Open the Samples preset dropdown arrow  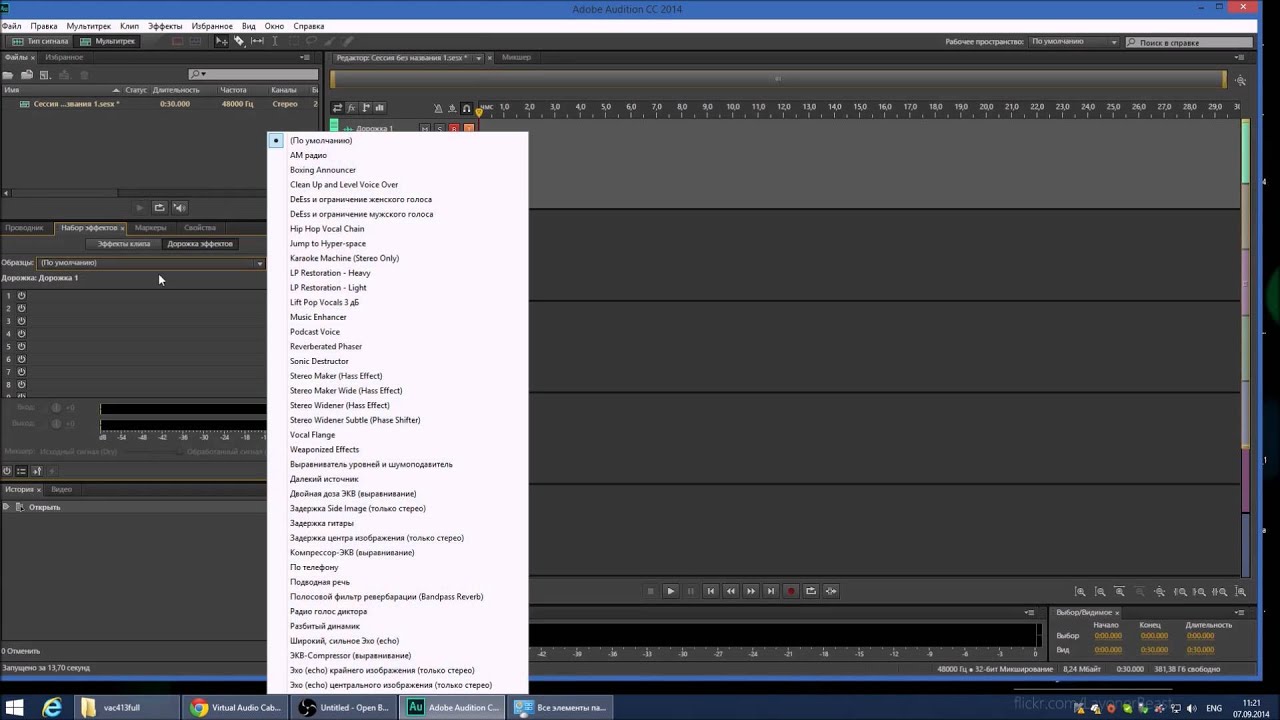[259, 263]
